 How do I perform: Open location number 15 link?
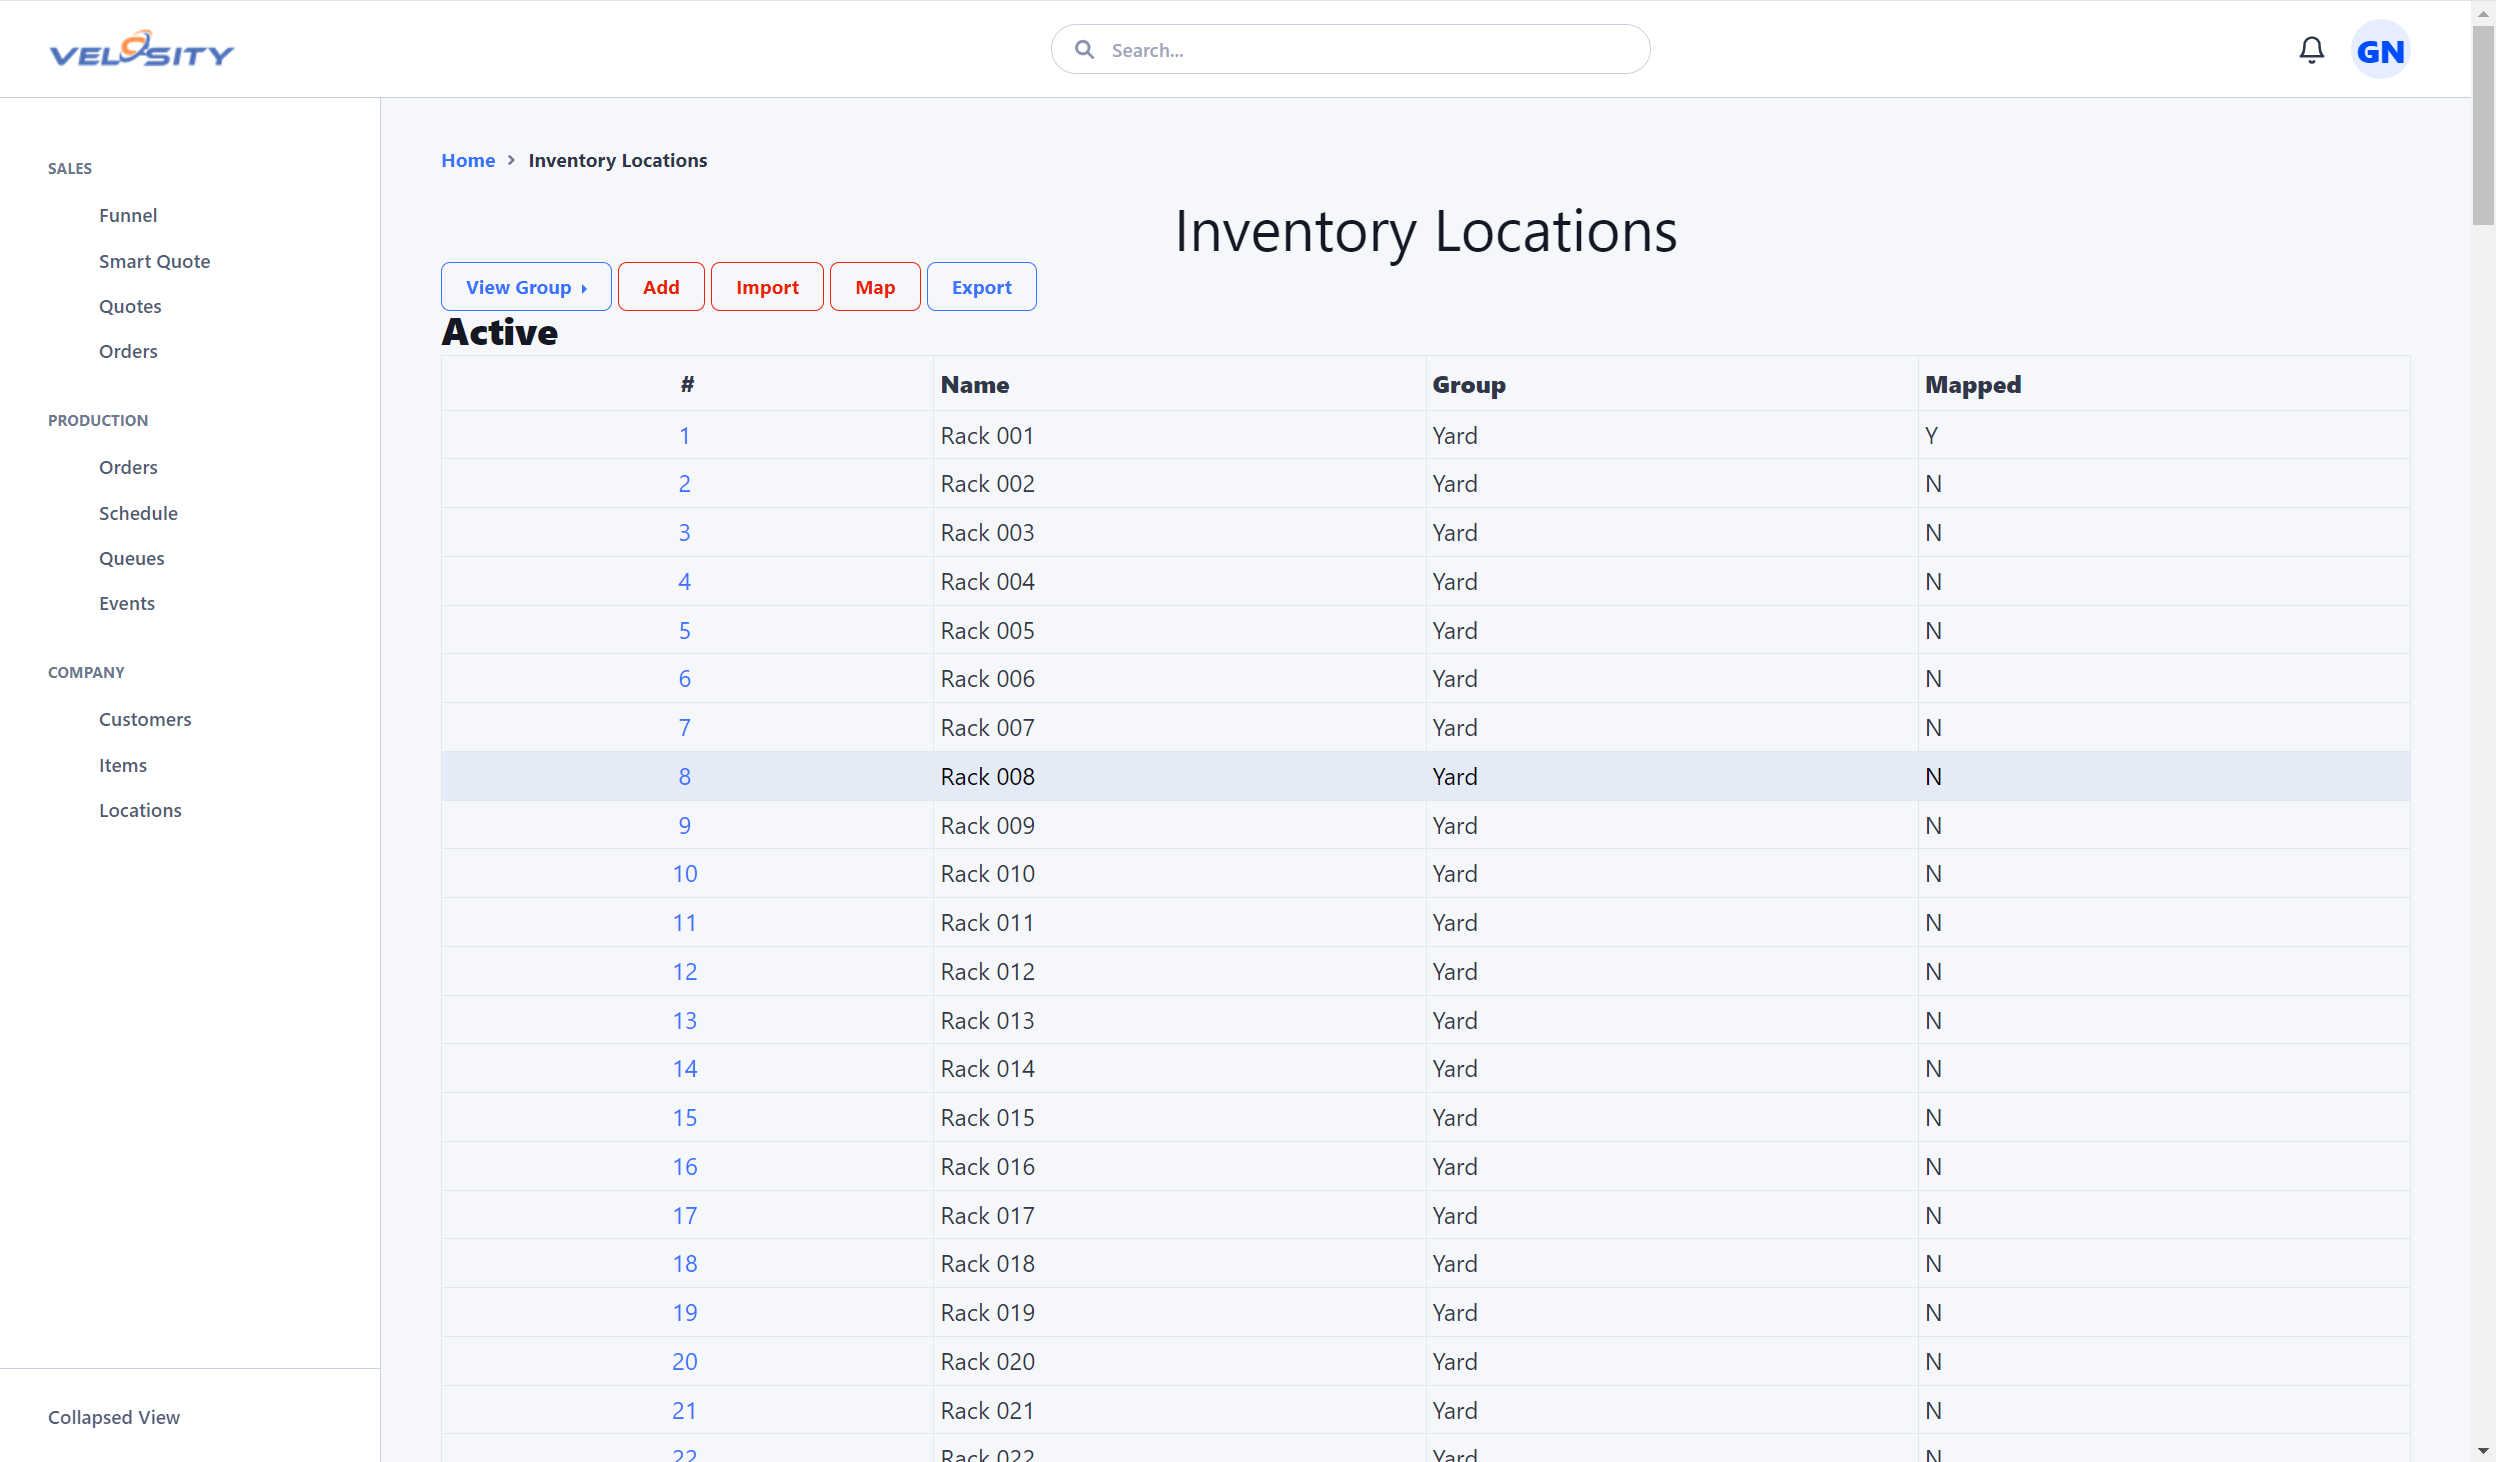coord(684,1118)
